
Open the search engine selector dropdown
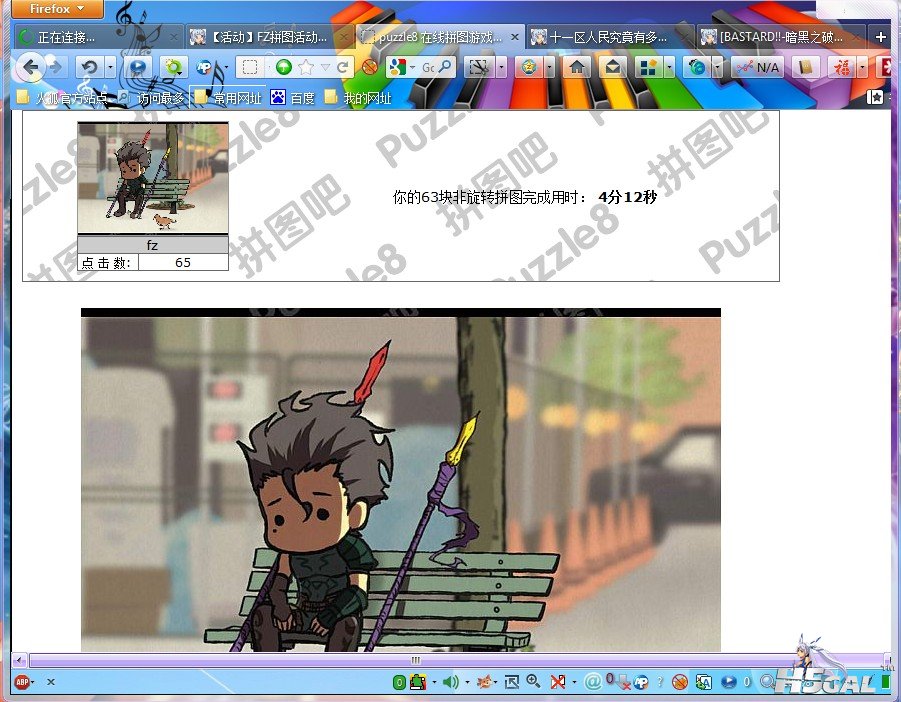click(x=411, y=67)
